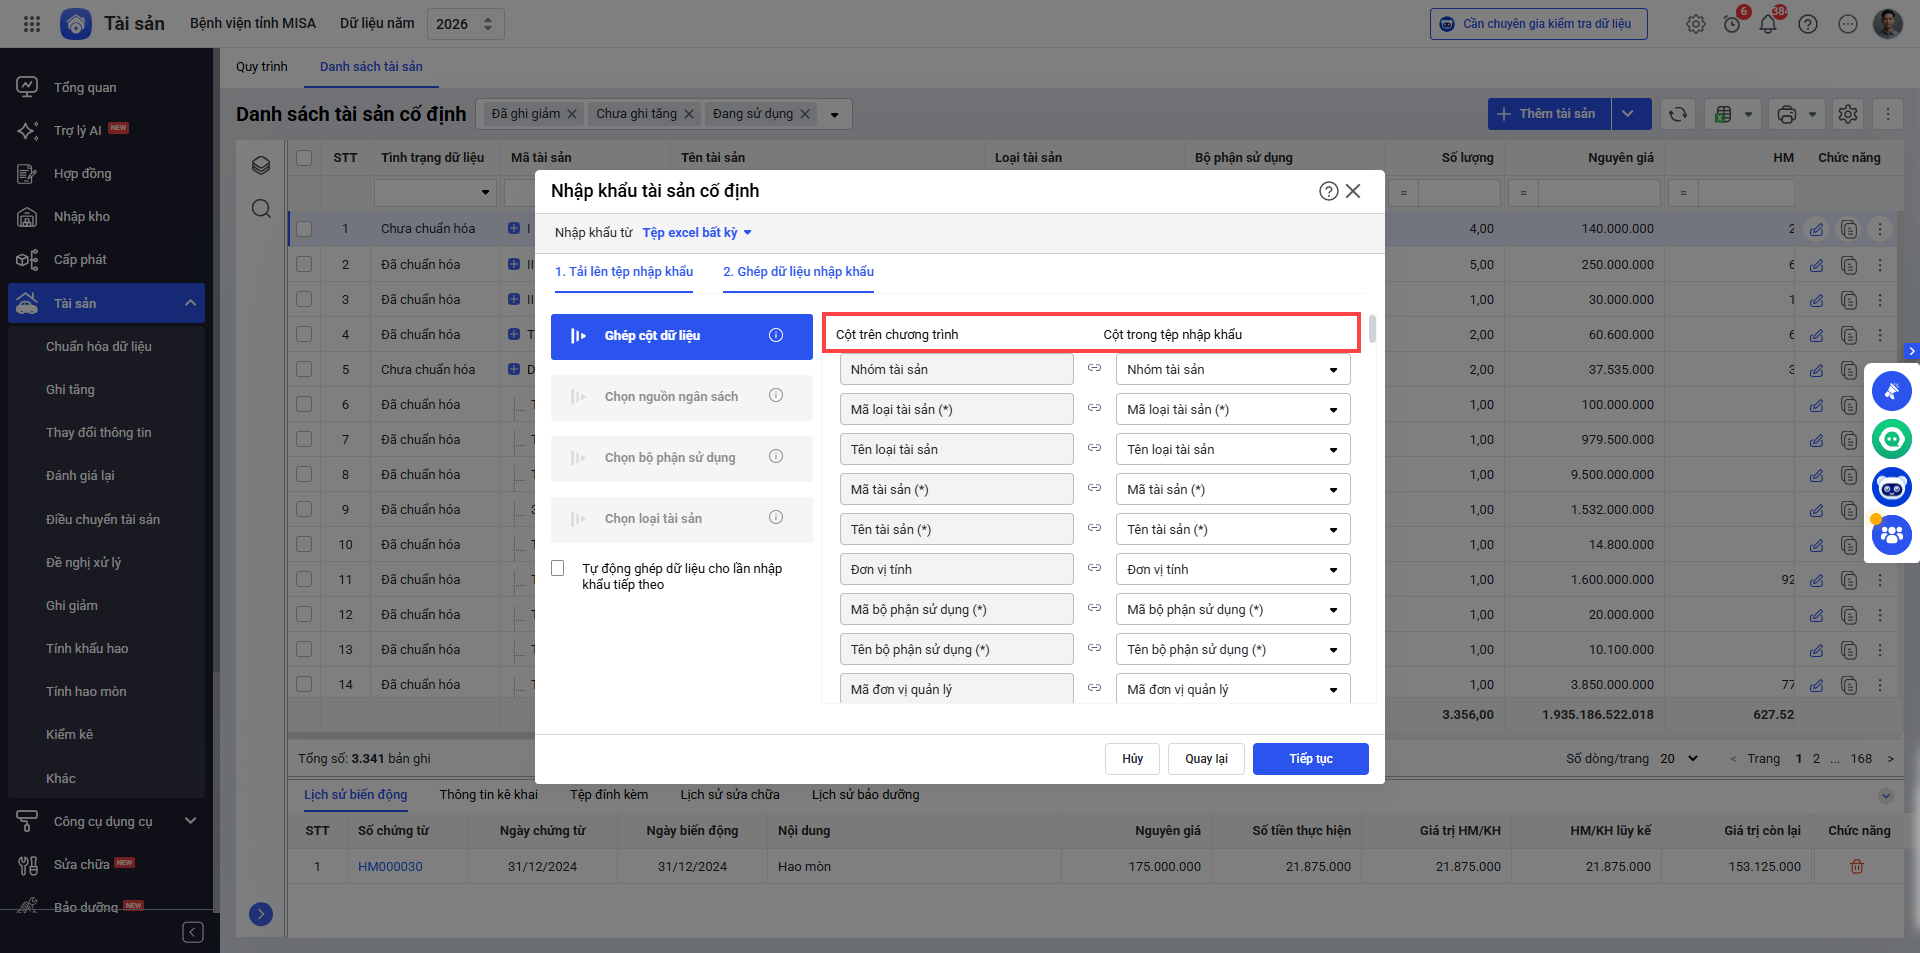1920x953 pixels.
Task: Open the list settings gear icon
Action: (x=1848, y=114)
